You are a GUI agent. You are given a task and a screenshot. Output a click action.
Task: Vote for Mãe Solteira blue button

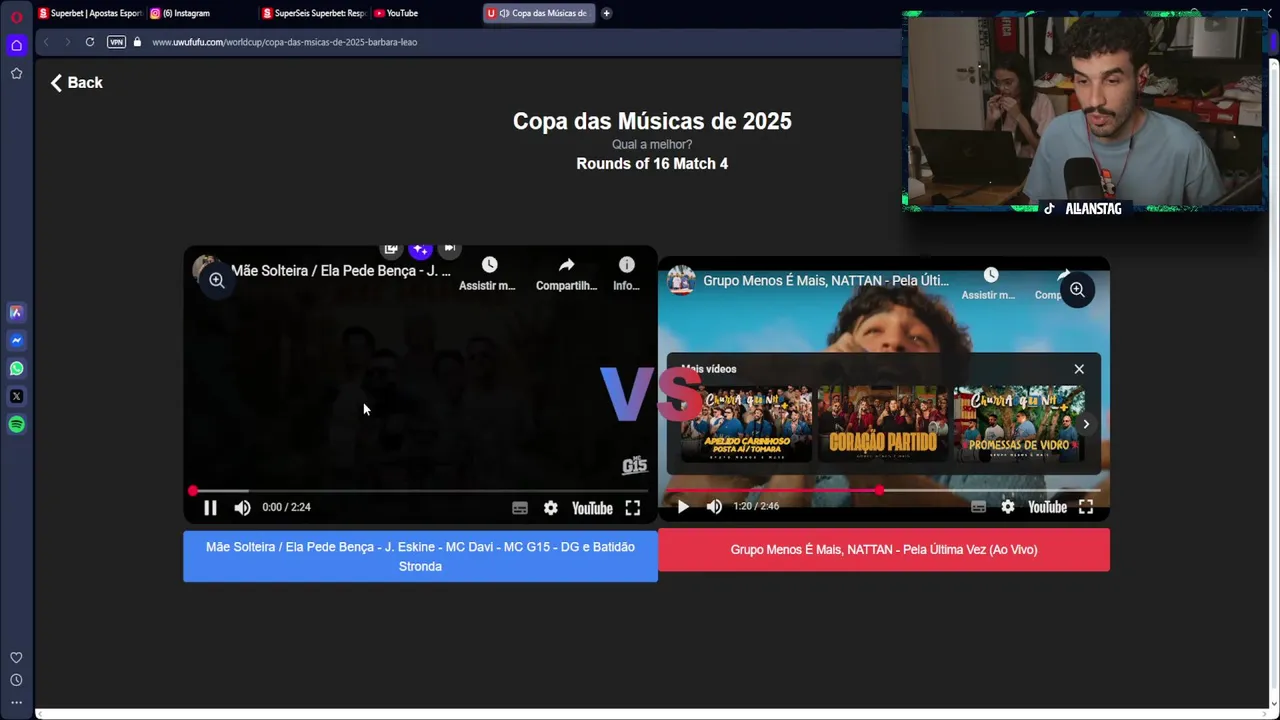click(420, 556)
